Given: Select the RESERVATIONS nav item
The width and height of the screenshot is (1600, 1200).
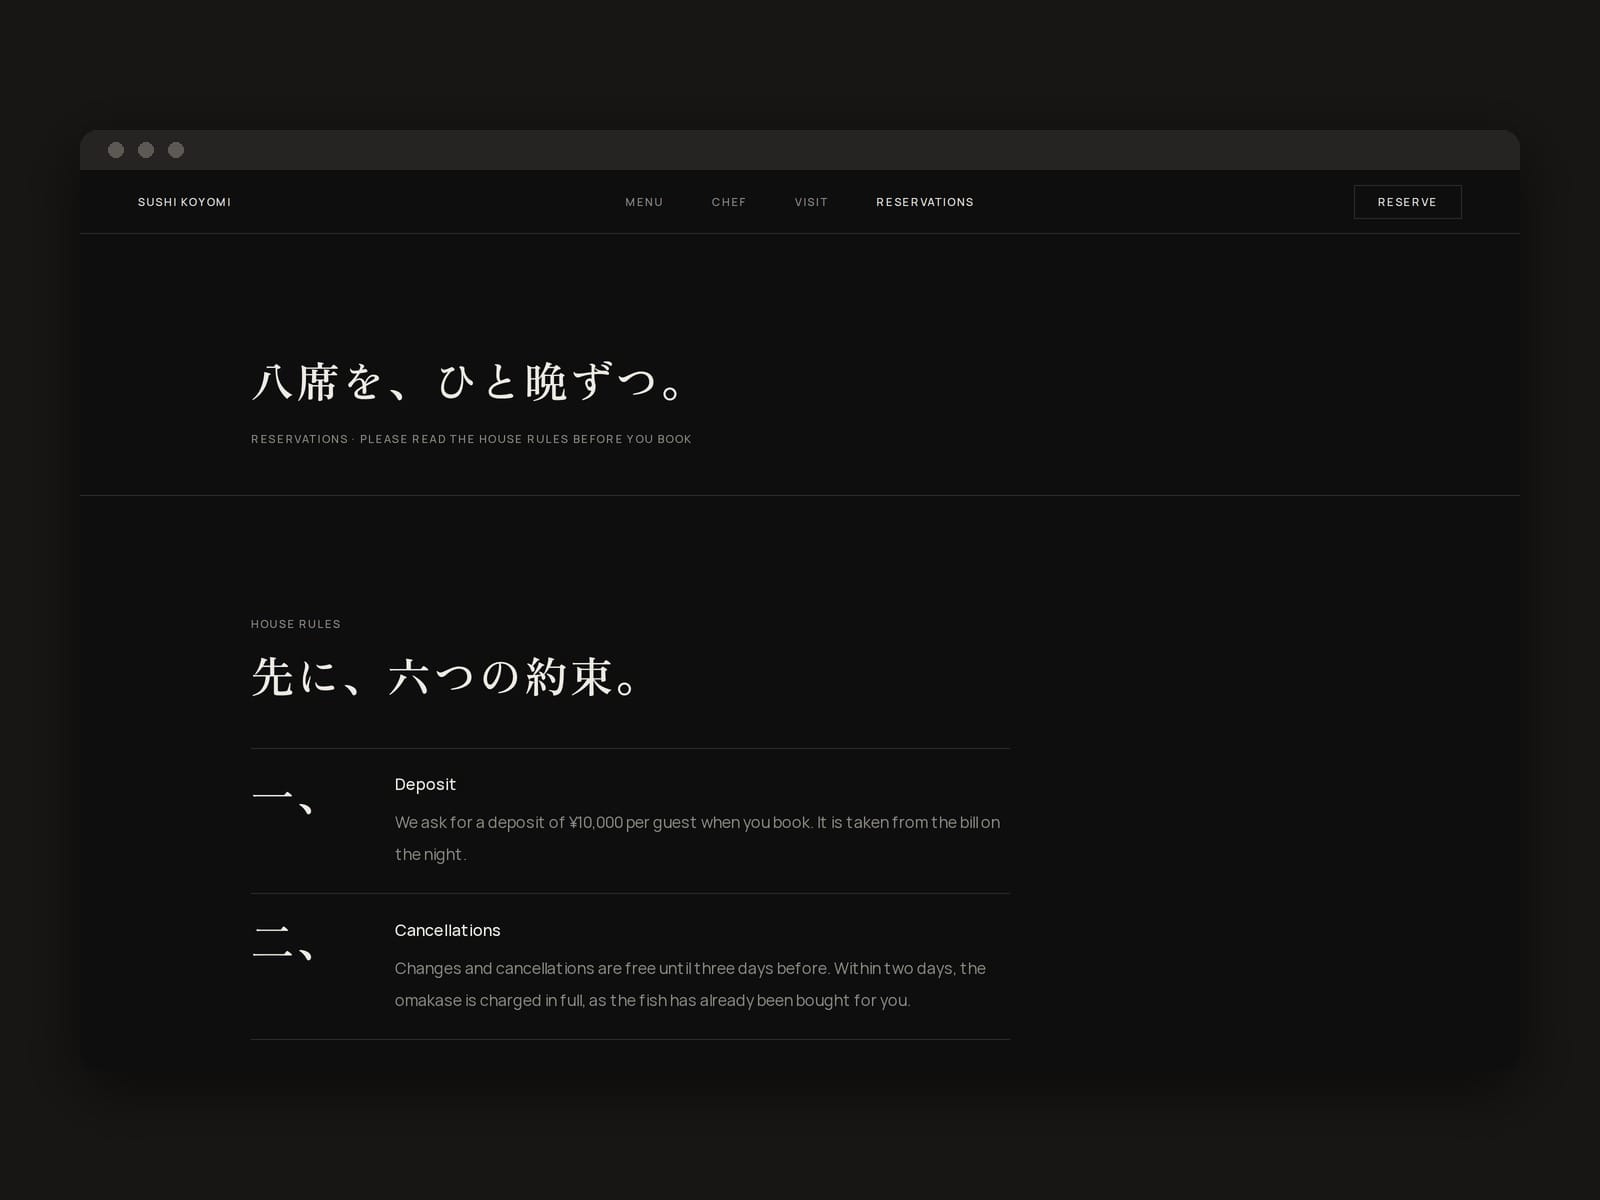Looking at the screenshot, I should coord(925,202).
